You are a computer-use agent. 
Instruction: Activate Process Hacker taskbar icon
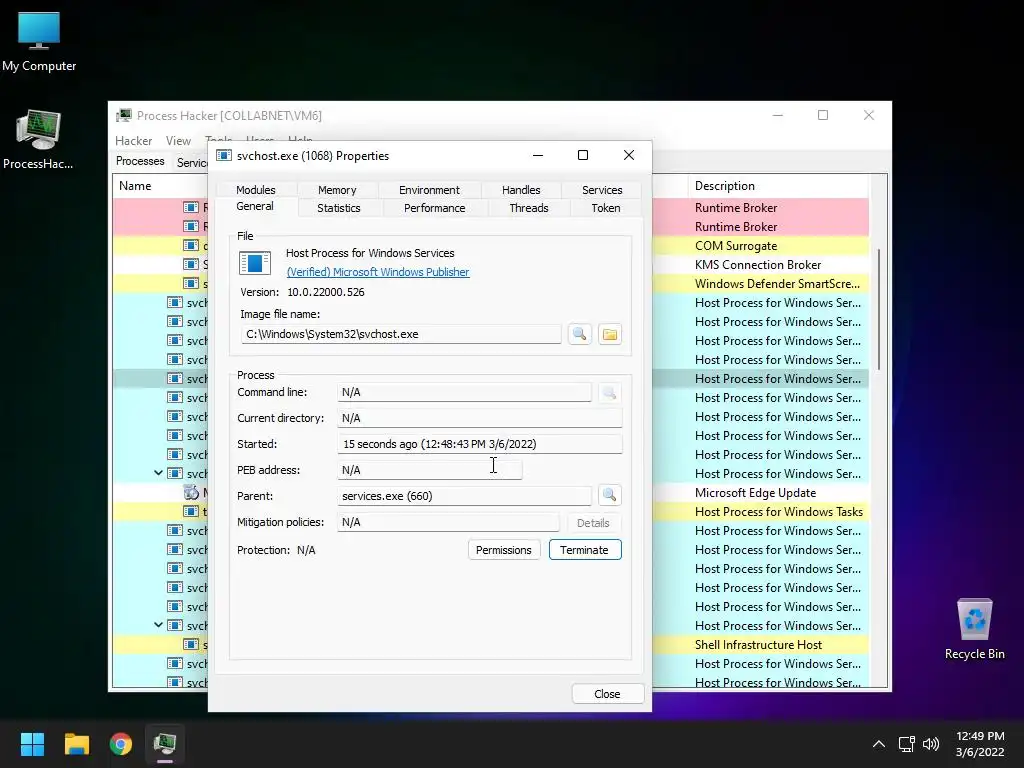[x=165, y=744]
